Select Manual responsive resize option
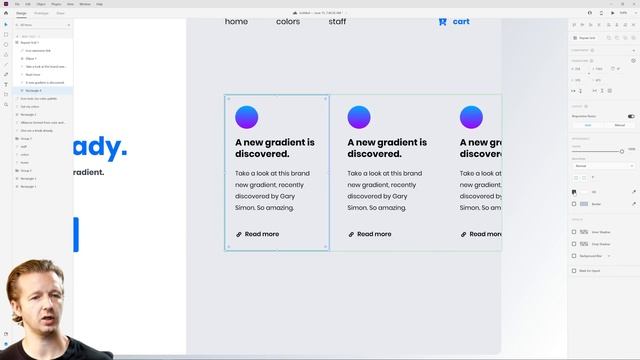The width and height of the screenshot is (640, 360). pyautogui.click(x=620, y=125)
